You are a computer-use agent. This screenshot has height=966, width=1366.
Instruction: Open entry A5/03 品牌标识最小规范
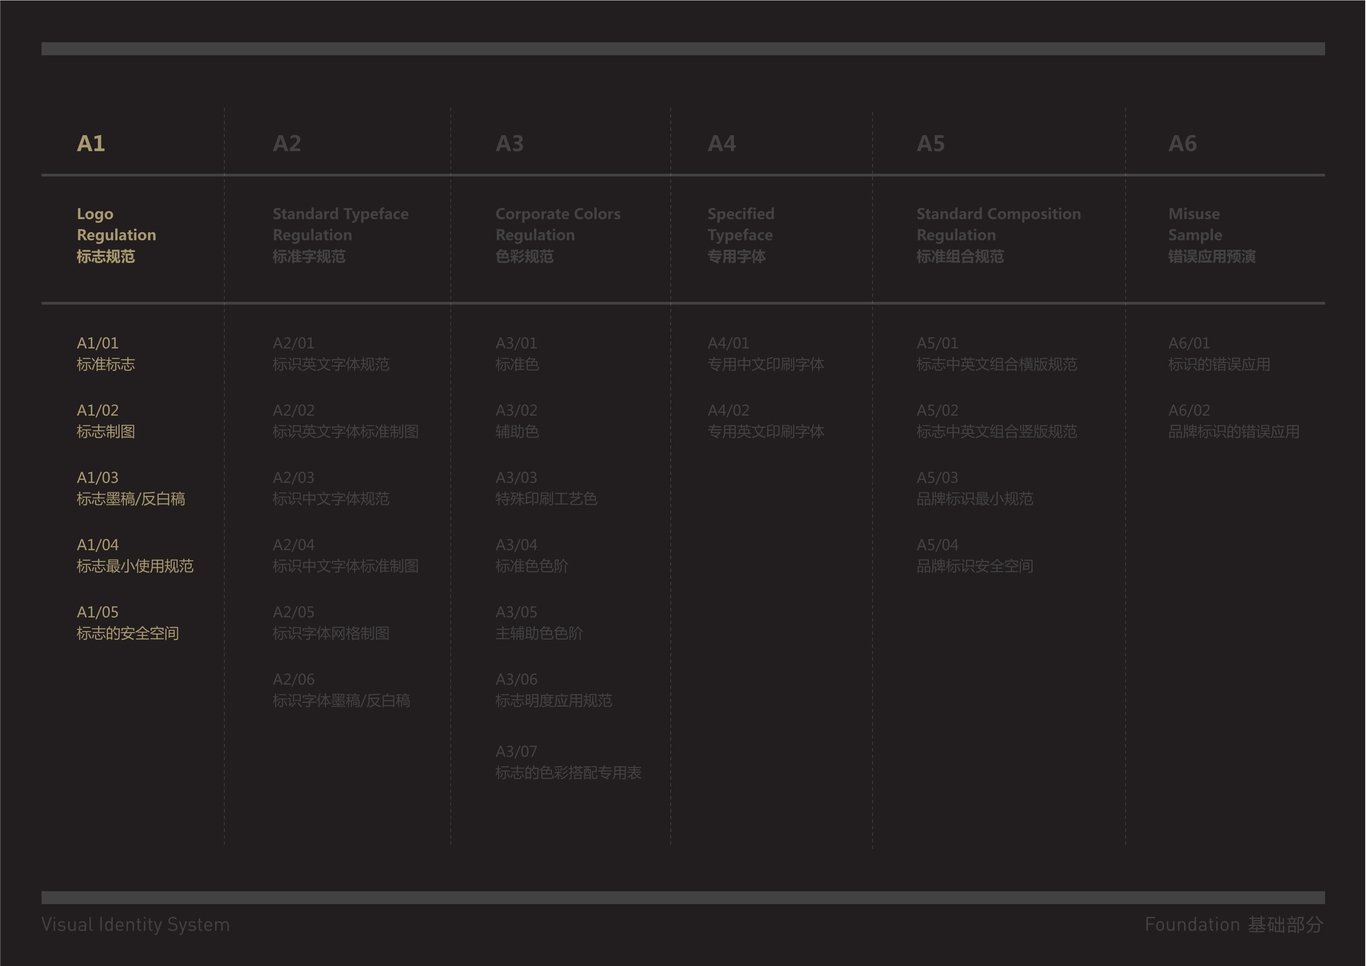click(x=975, y=488)
